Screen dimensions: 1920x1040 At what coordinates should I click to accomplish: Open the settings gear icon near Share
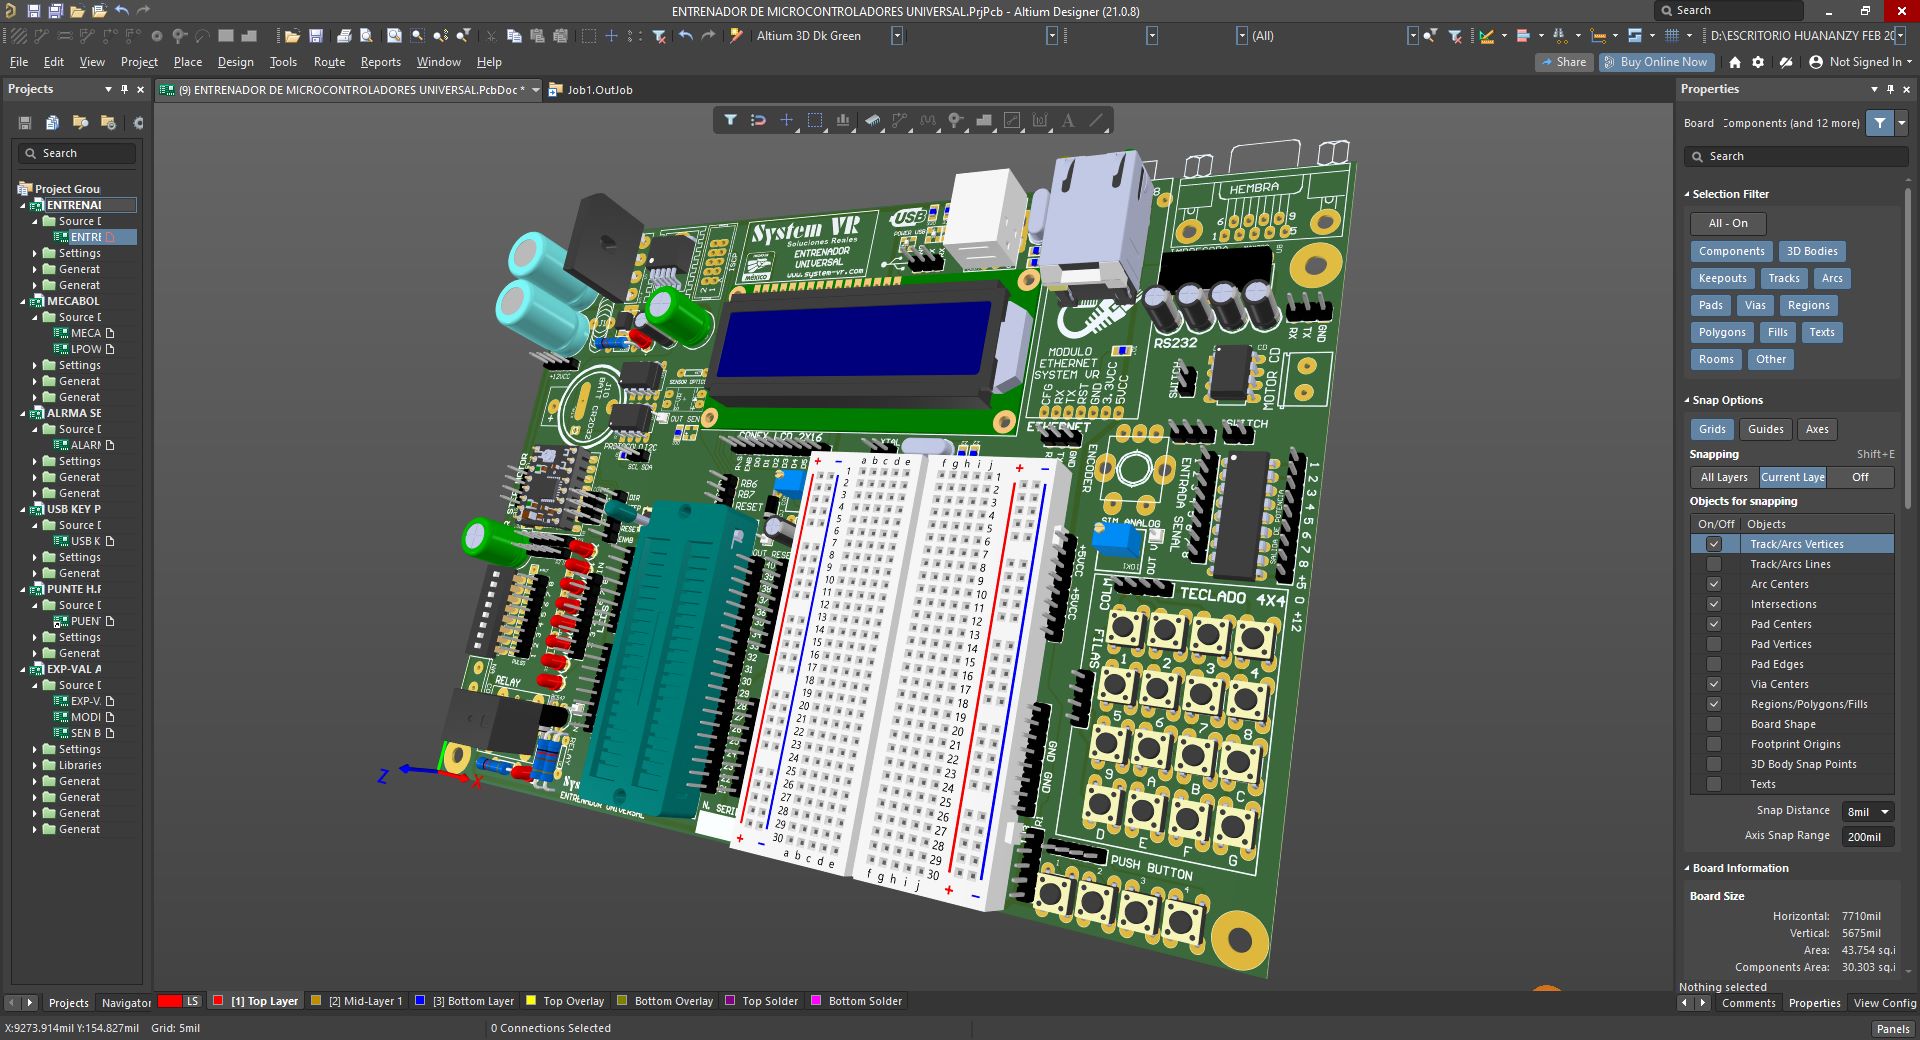[x=1758, y=62]
